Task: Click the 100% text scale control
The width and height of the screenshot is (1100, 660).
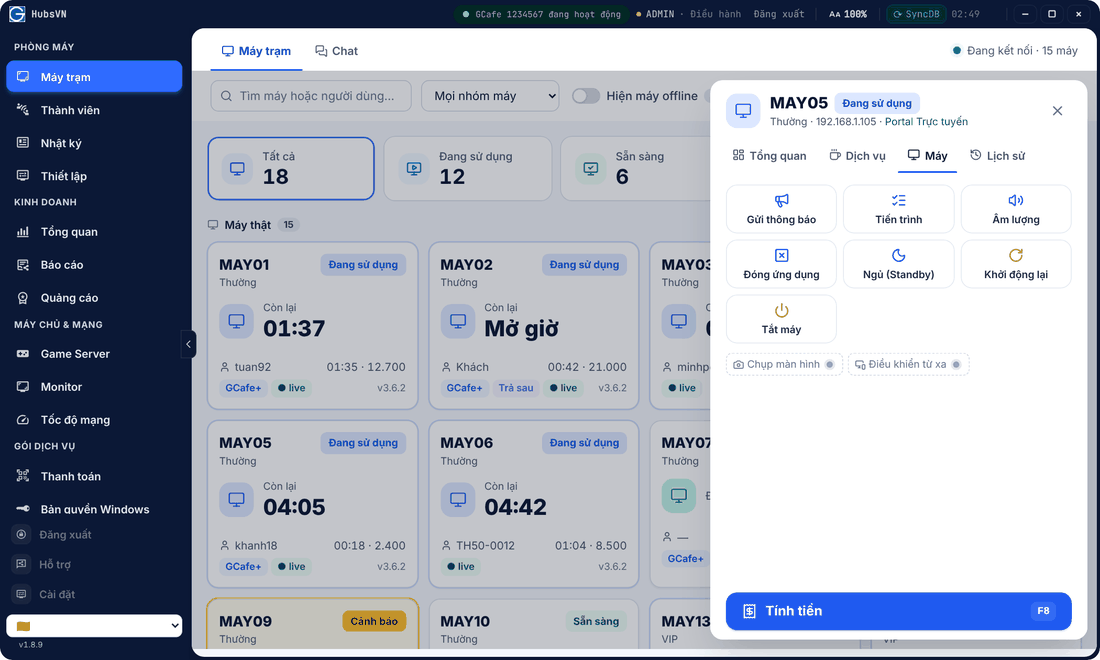Action: [848, 14]
